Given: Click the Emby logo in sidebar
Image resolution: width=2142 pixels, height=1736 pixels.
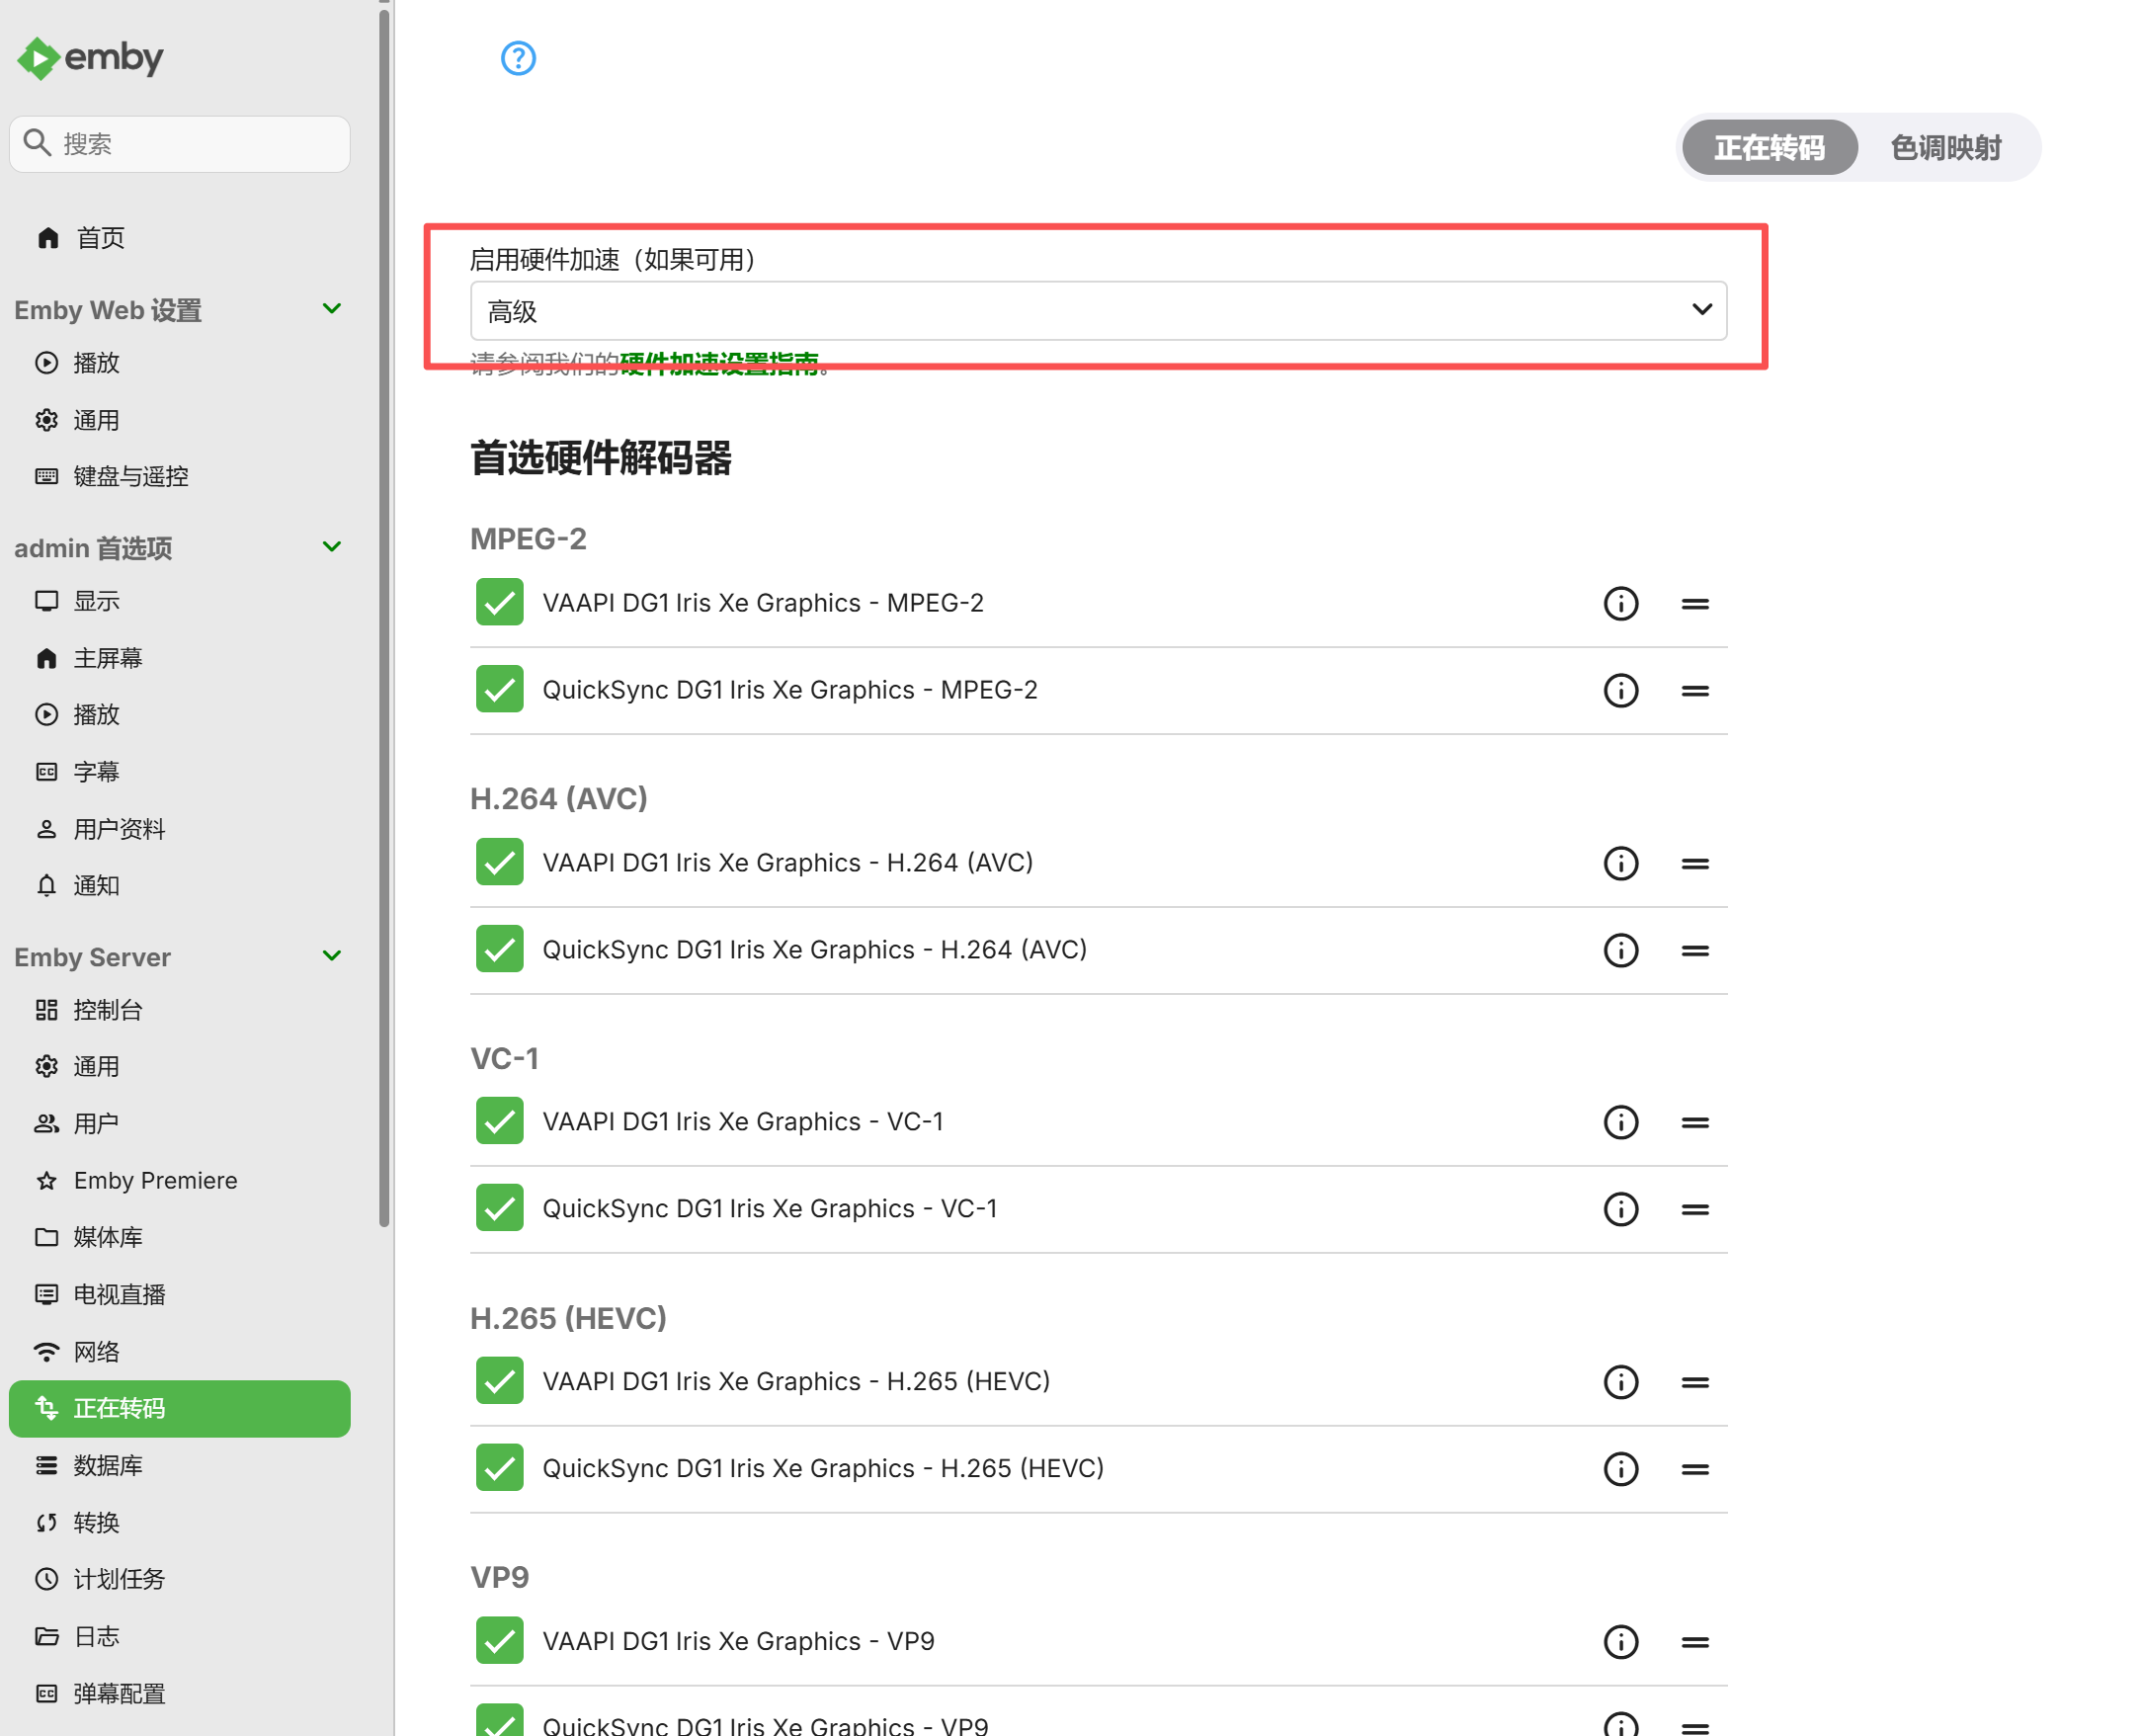Looking at the screenshot, I should pos(90,58).
